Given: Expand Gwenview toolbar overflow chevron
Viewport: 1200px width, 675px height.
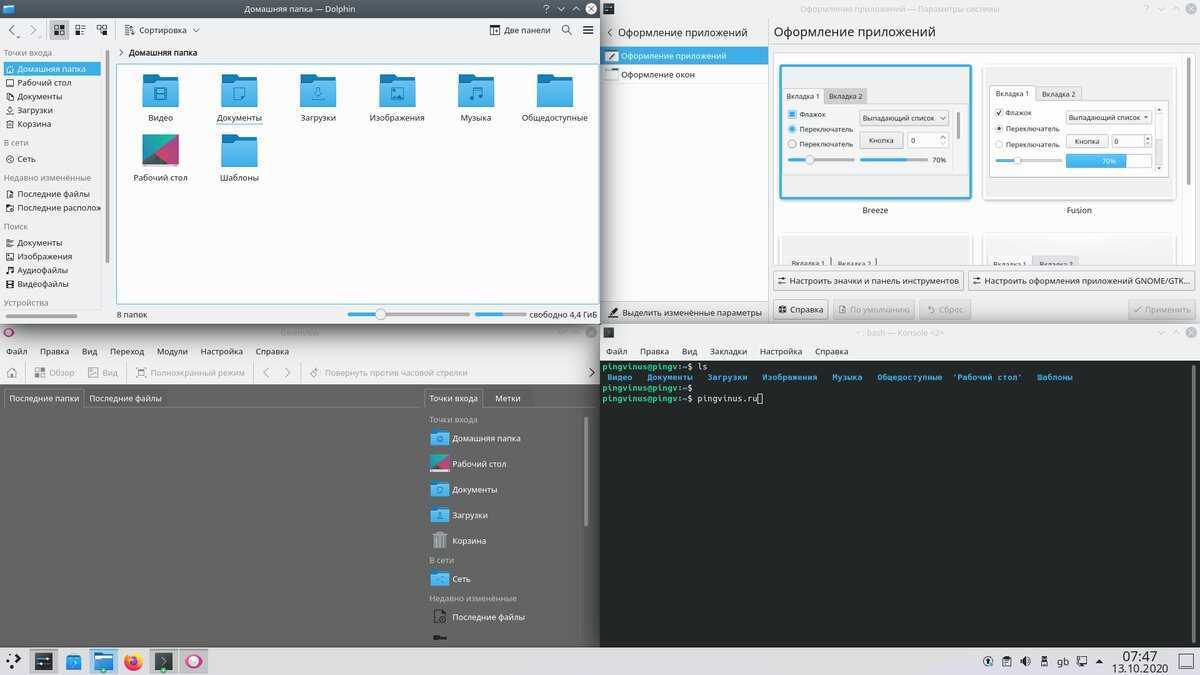Looking at the screenshot, I should (590, 372).
